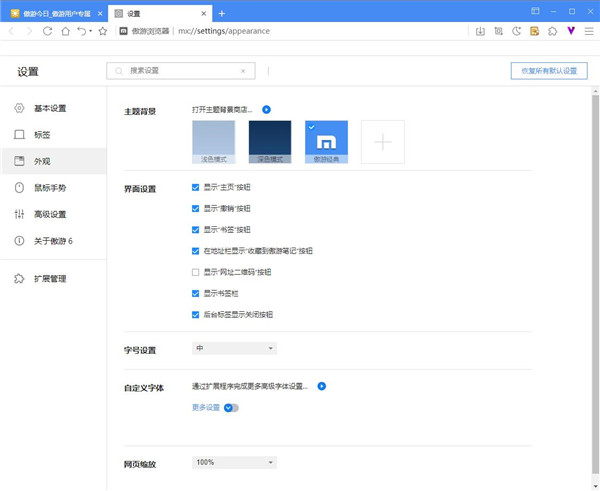The image size is (600, 491).
Task: Select the 深色模式 dark theme thumbnail
Action: [x=269, y=142]
